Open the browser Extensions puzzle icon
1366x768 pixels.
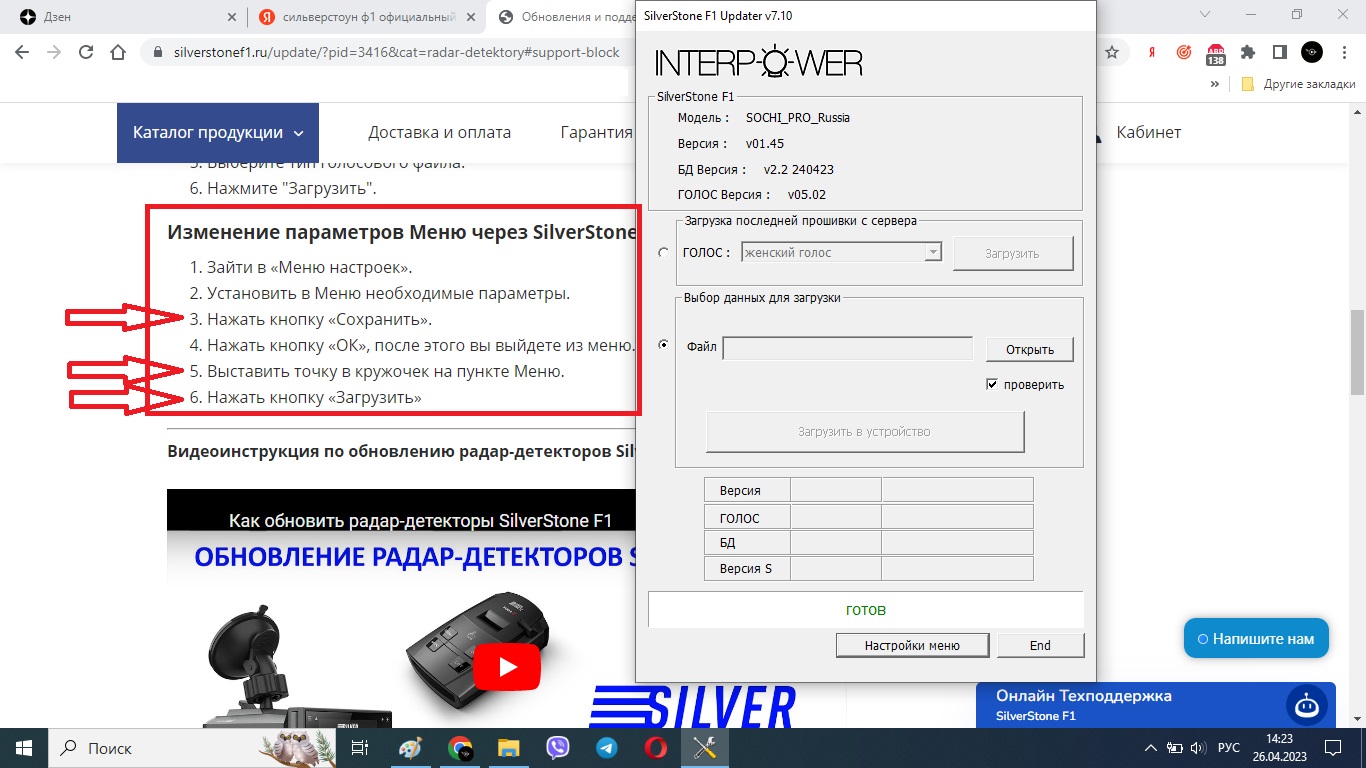[x=1247, y=53]
